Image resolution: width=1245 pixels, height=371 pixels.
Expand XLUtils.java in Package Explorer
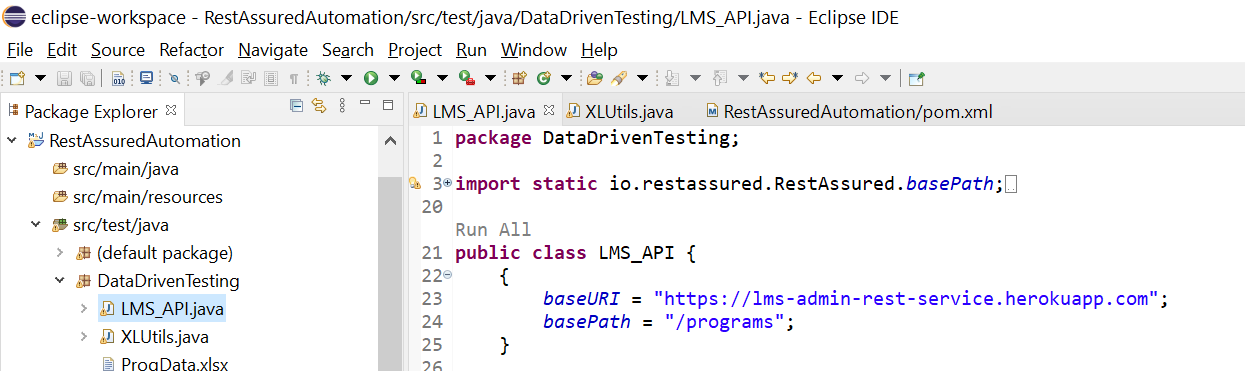[84, 337]
